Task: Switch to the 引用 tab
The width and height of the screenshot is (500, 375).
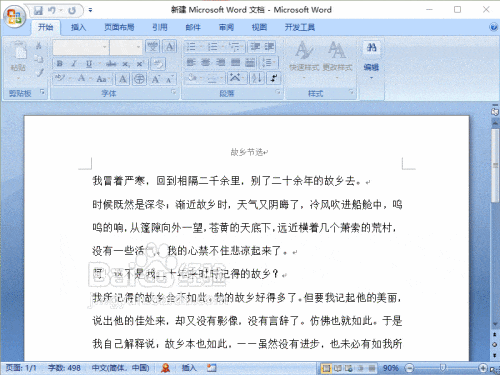Action: [x=160, y=27]
